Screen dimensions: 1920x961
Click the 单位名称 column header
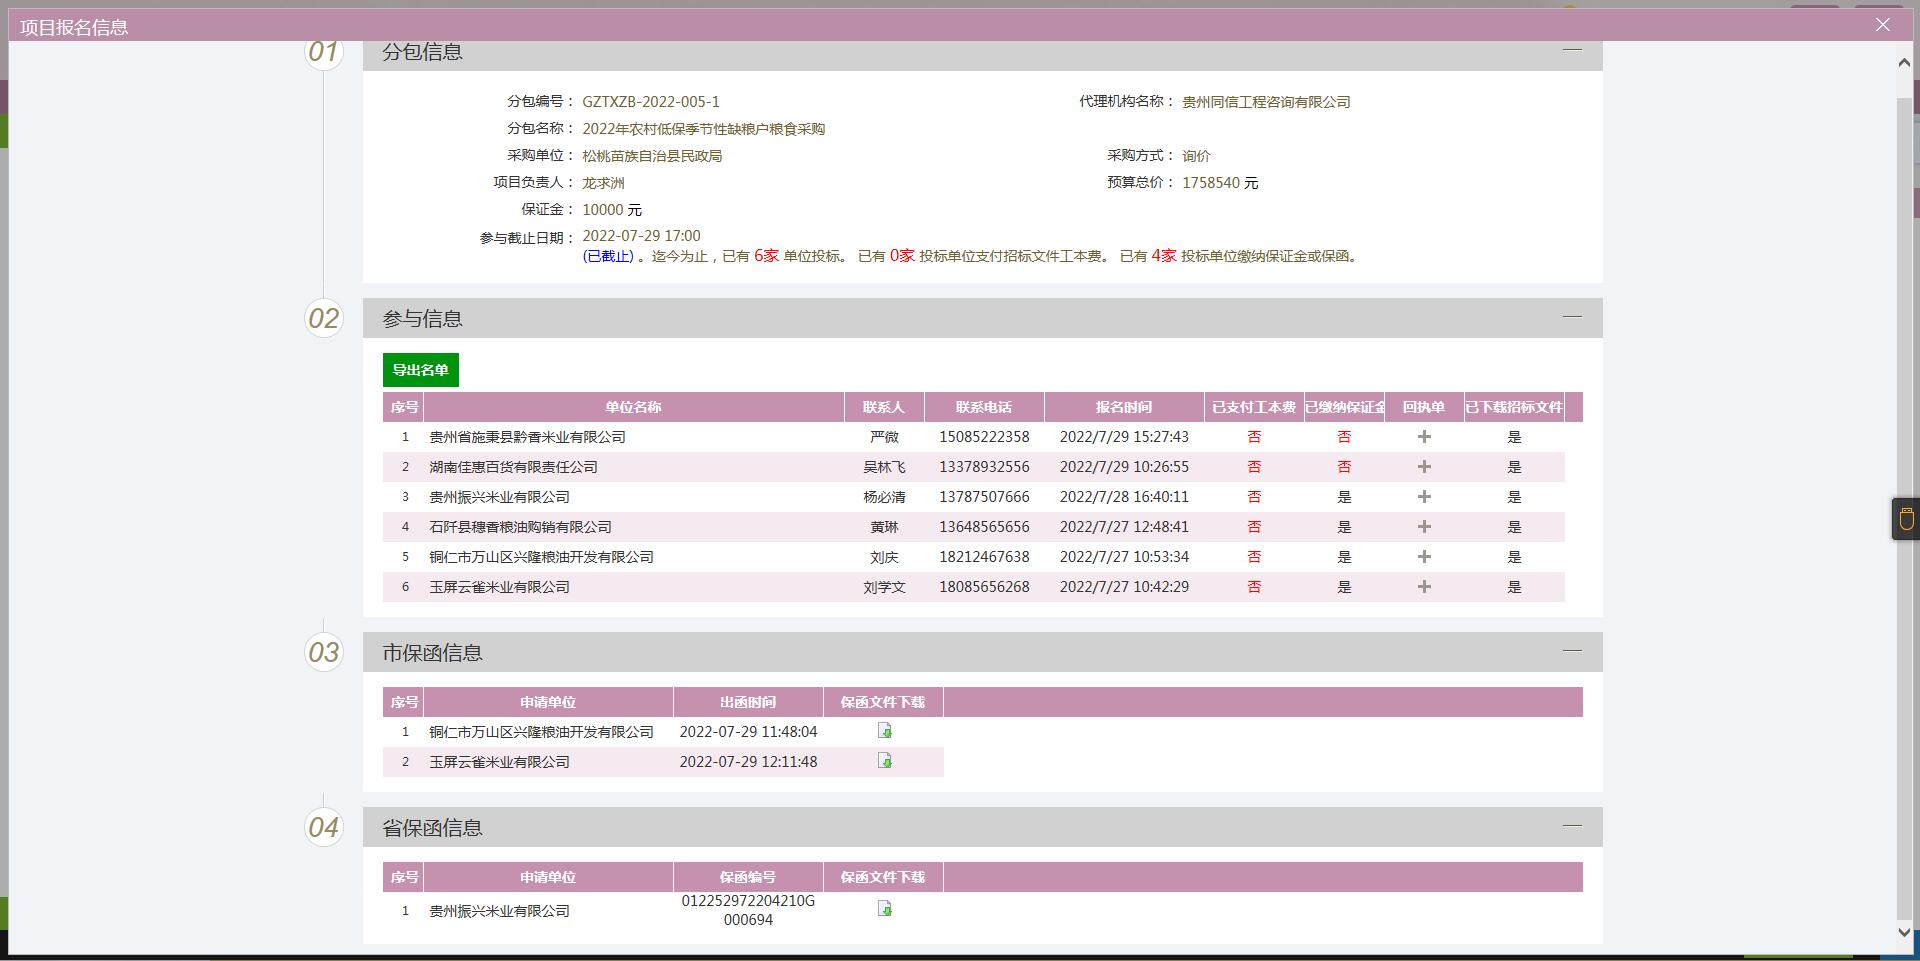(633, 407)
